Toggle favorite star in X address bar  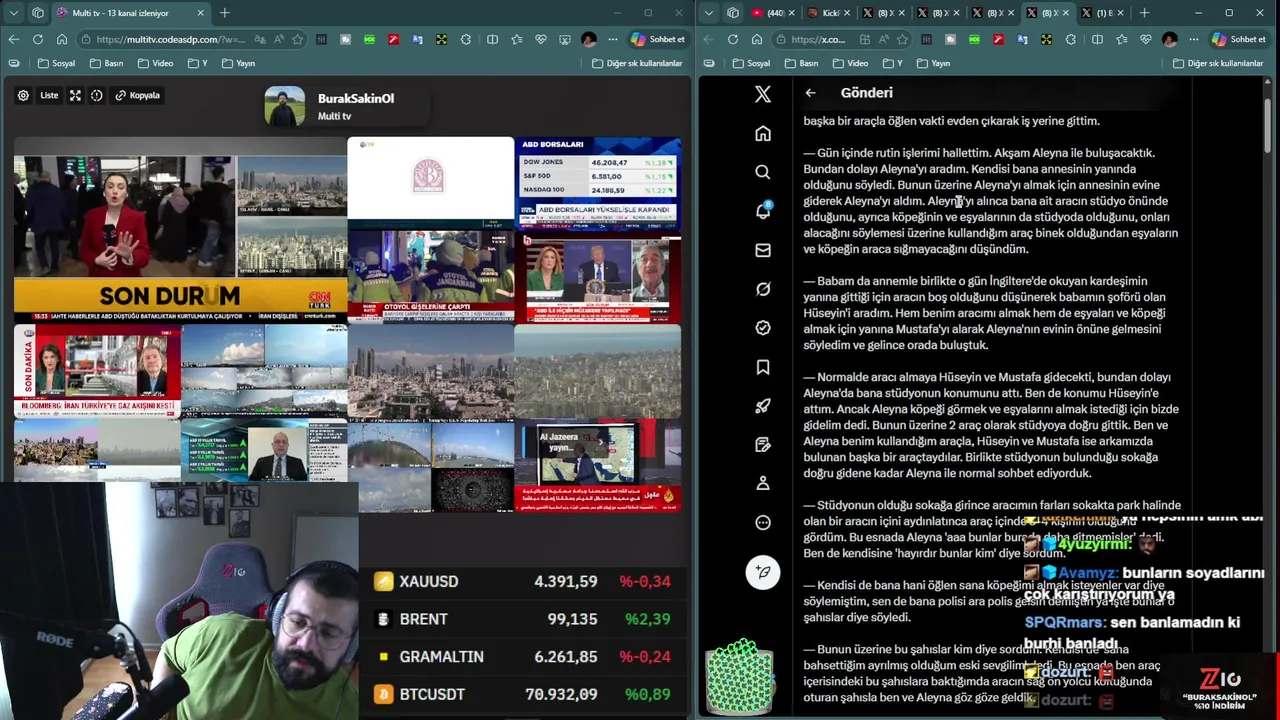pyautogui.click(x=903, y=39)
